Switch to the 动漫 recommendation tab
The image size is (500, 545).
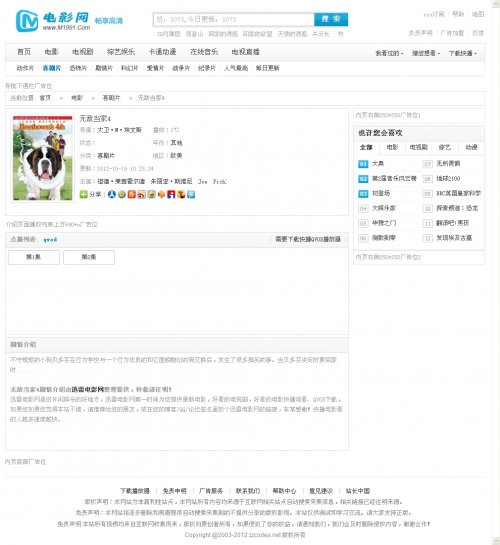471,147
